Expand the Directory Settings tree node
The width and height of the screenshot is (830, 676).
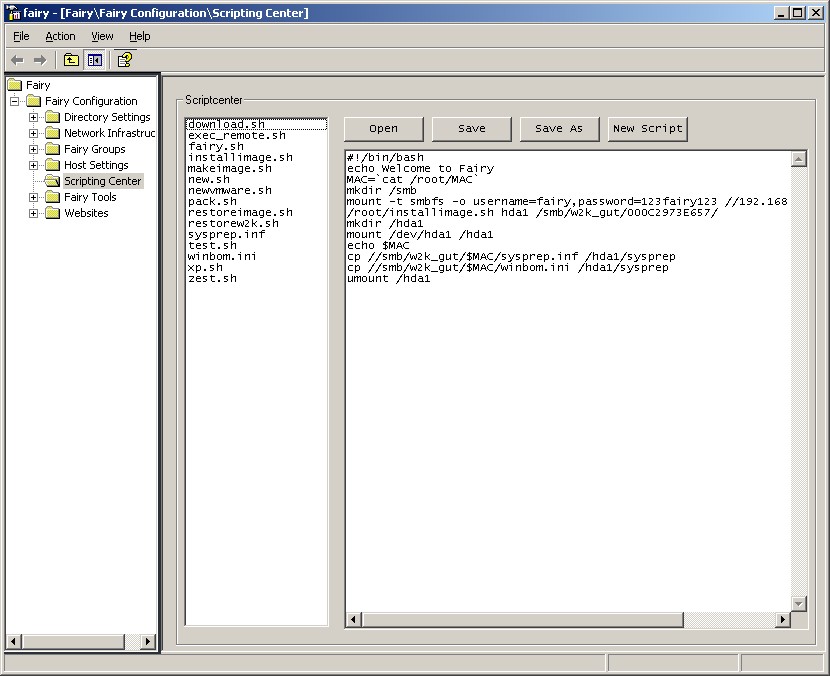(33, 116)
